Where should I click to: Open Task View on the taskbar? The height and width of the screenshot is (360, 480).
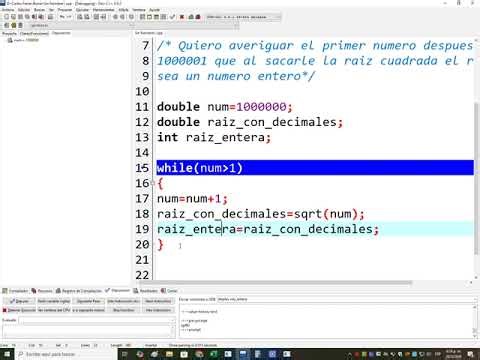(x=124, y=354)
